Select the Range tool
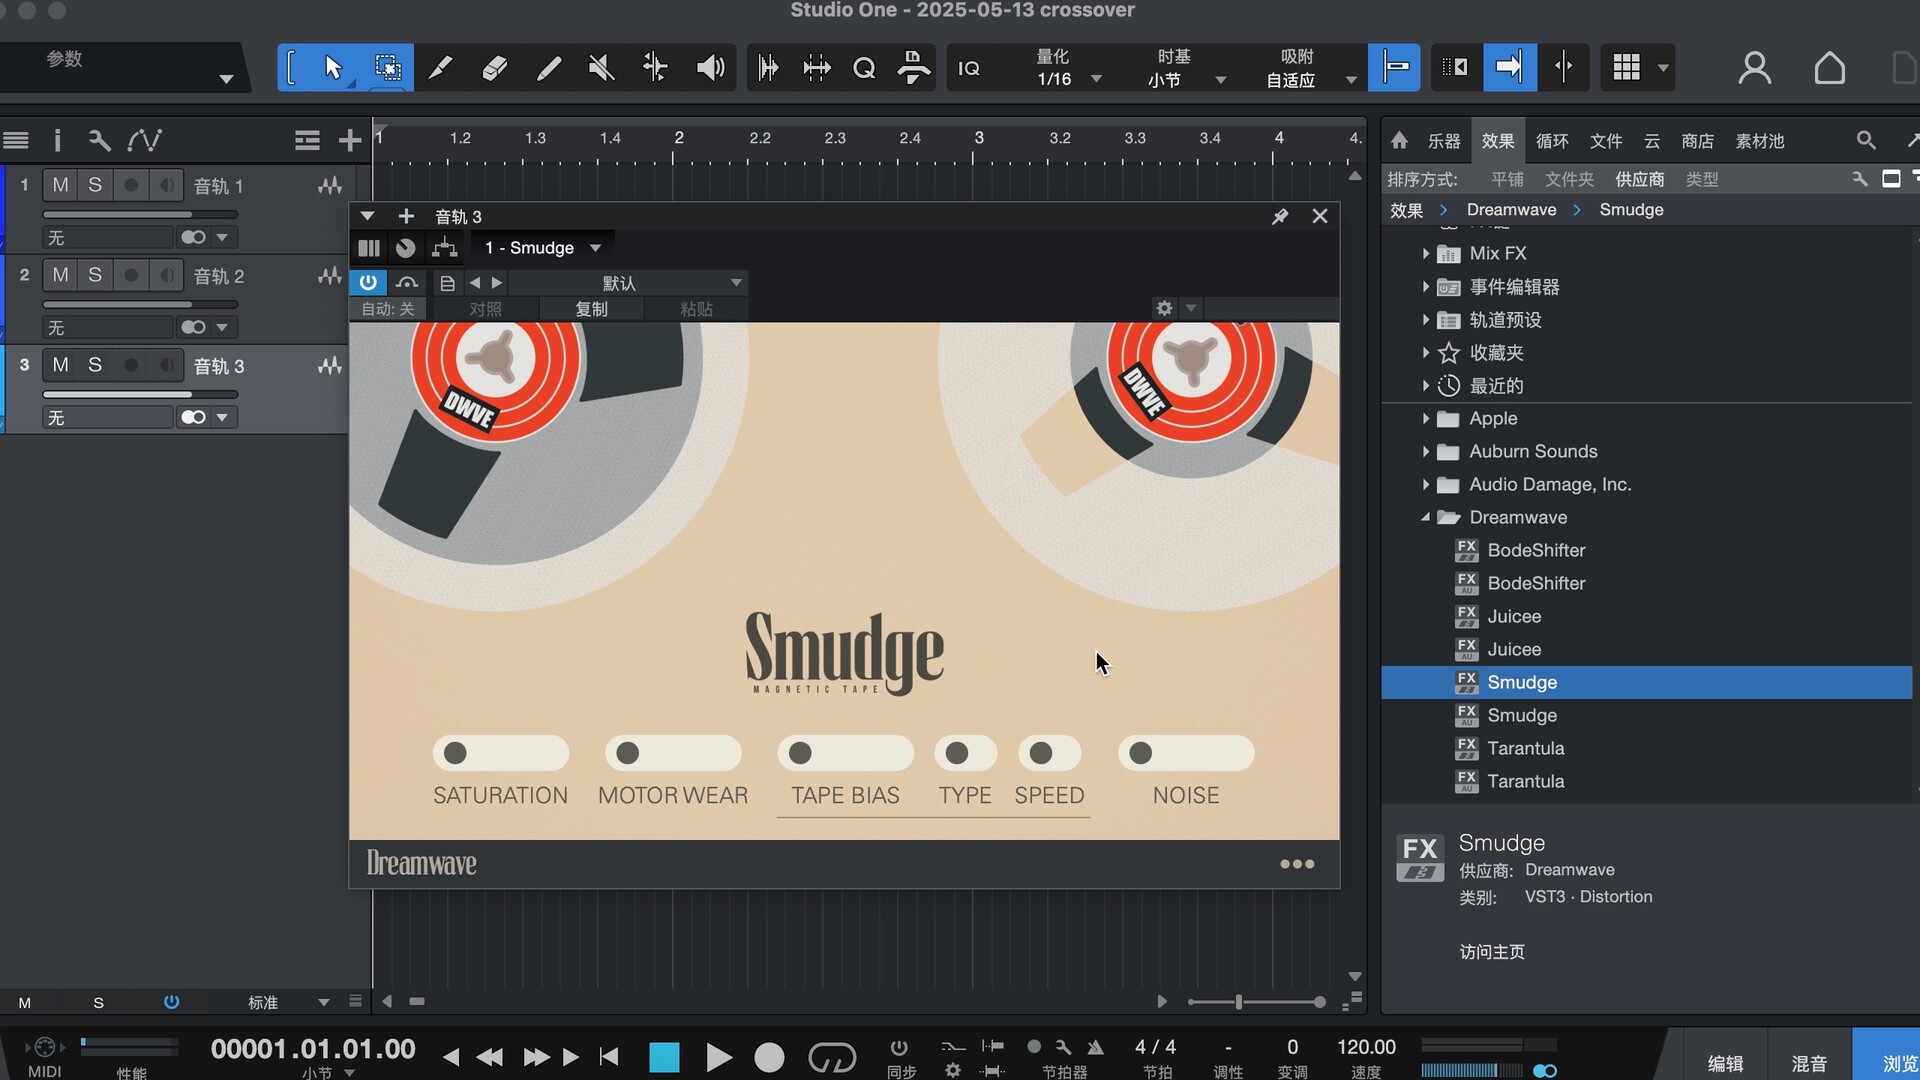The width and height of the screenshot is (1920, 1080). click(388, 68)
